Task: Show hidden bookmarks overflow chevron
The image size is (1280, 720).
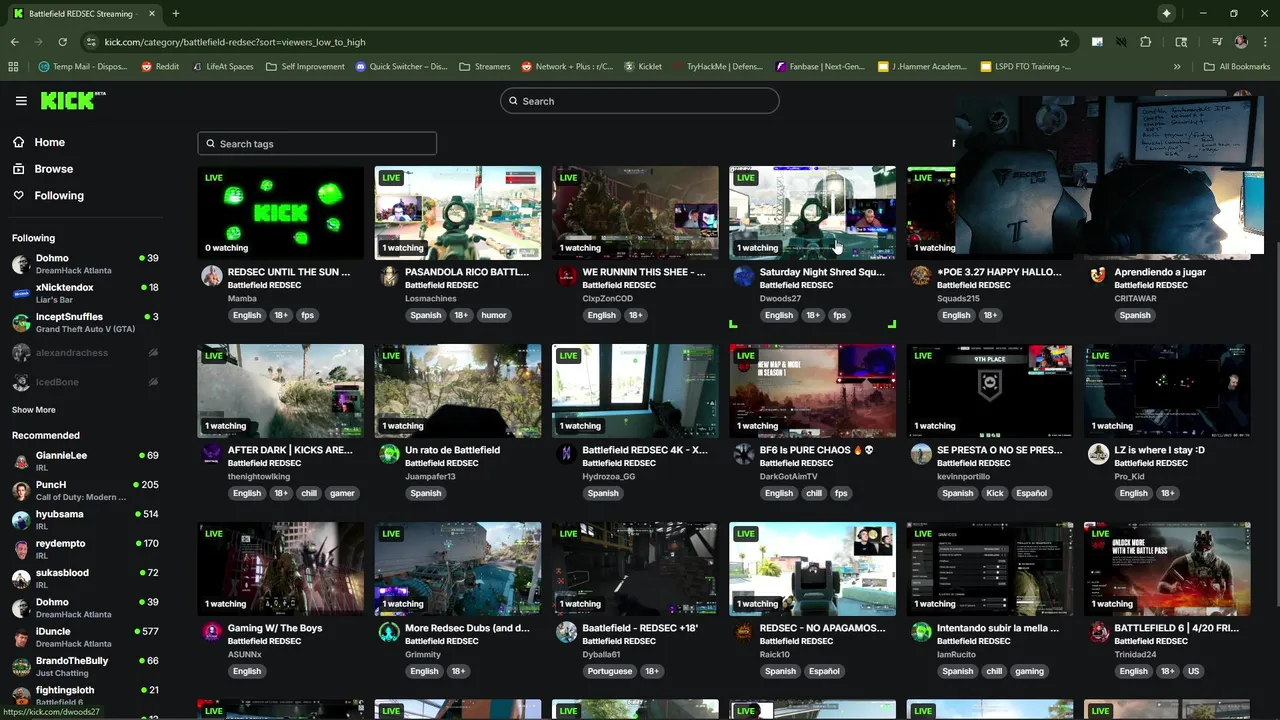Action: click(x=1177, y=67)
